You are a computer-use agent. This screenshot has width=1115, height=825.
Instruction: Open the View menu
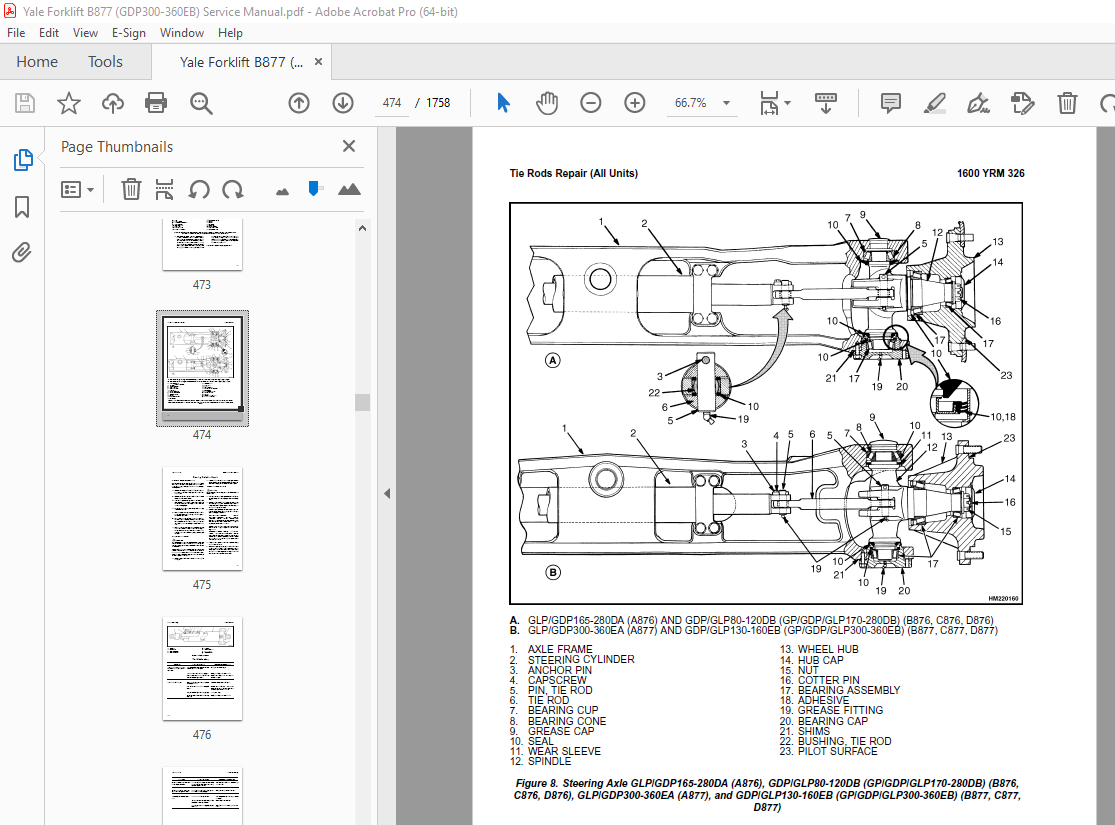coord(85,33)
